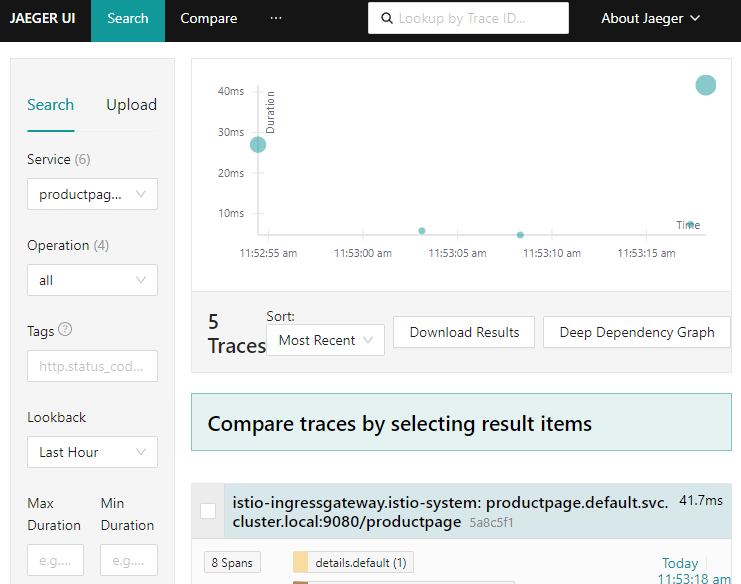Click the large scatter dot near 40ms

point(706,86)
